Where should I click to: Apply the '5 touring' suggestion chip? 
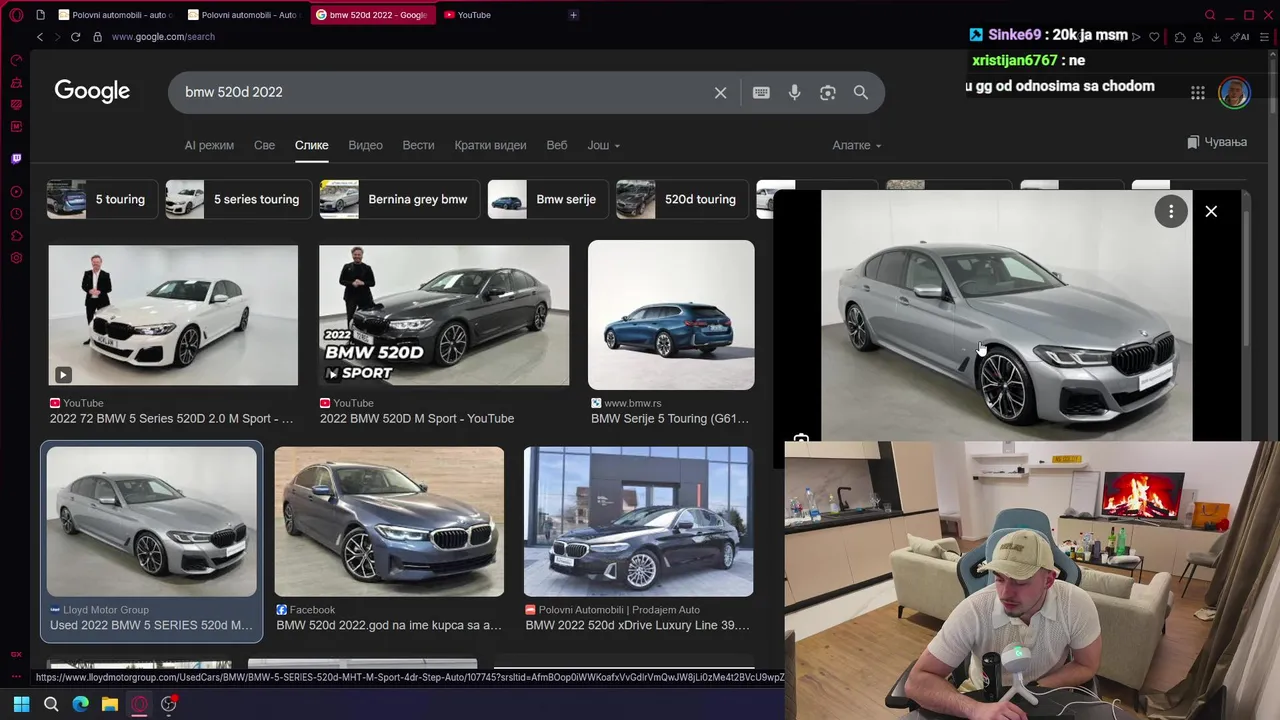click(103, 199)
